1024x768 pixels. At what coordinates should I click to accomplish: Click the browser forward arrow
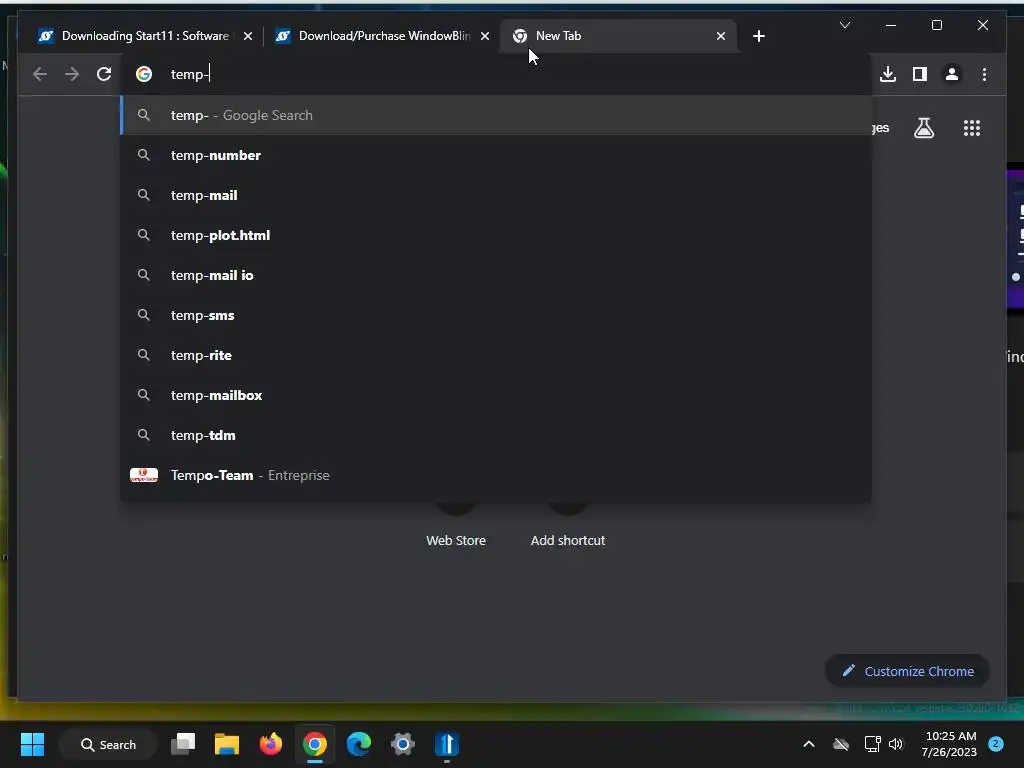72,74
